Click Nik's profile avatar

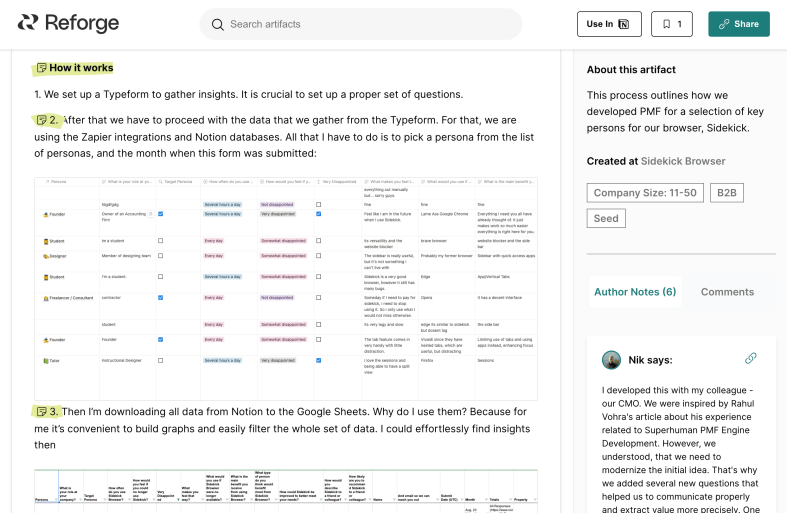coord(611,360)
